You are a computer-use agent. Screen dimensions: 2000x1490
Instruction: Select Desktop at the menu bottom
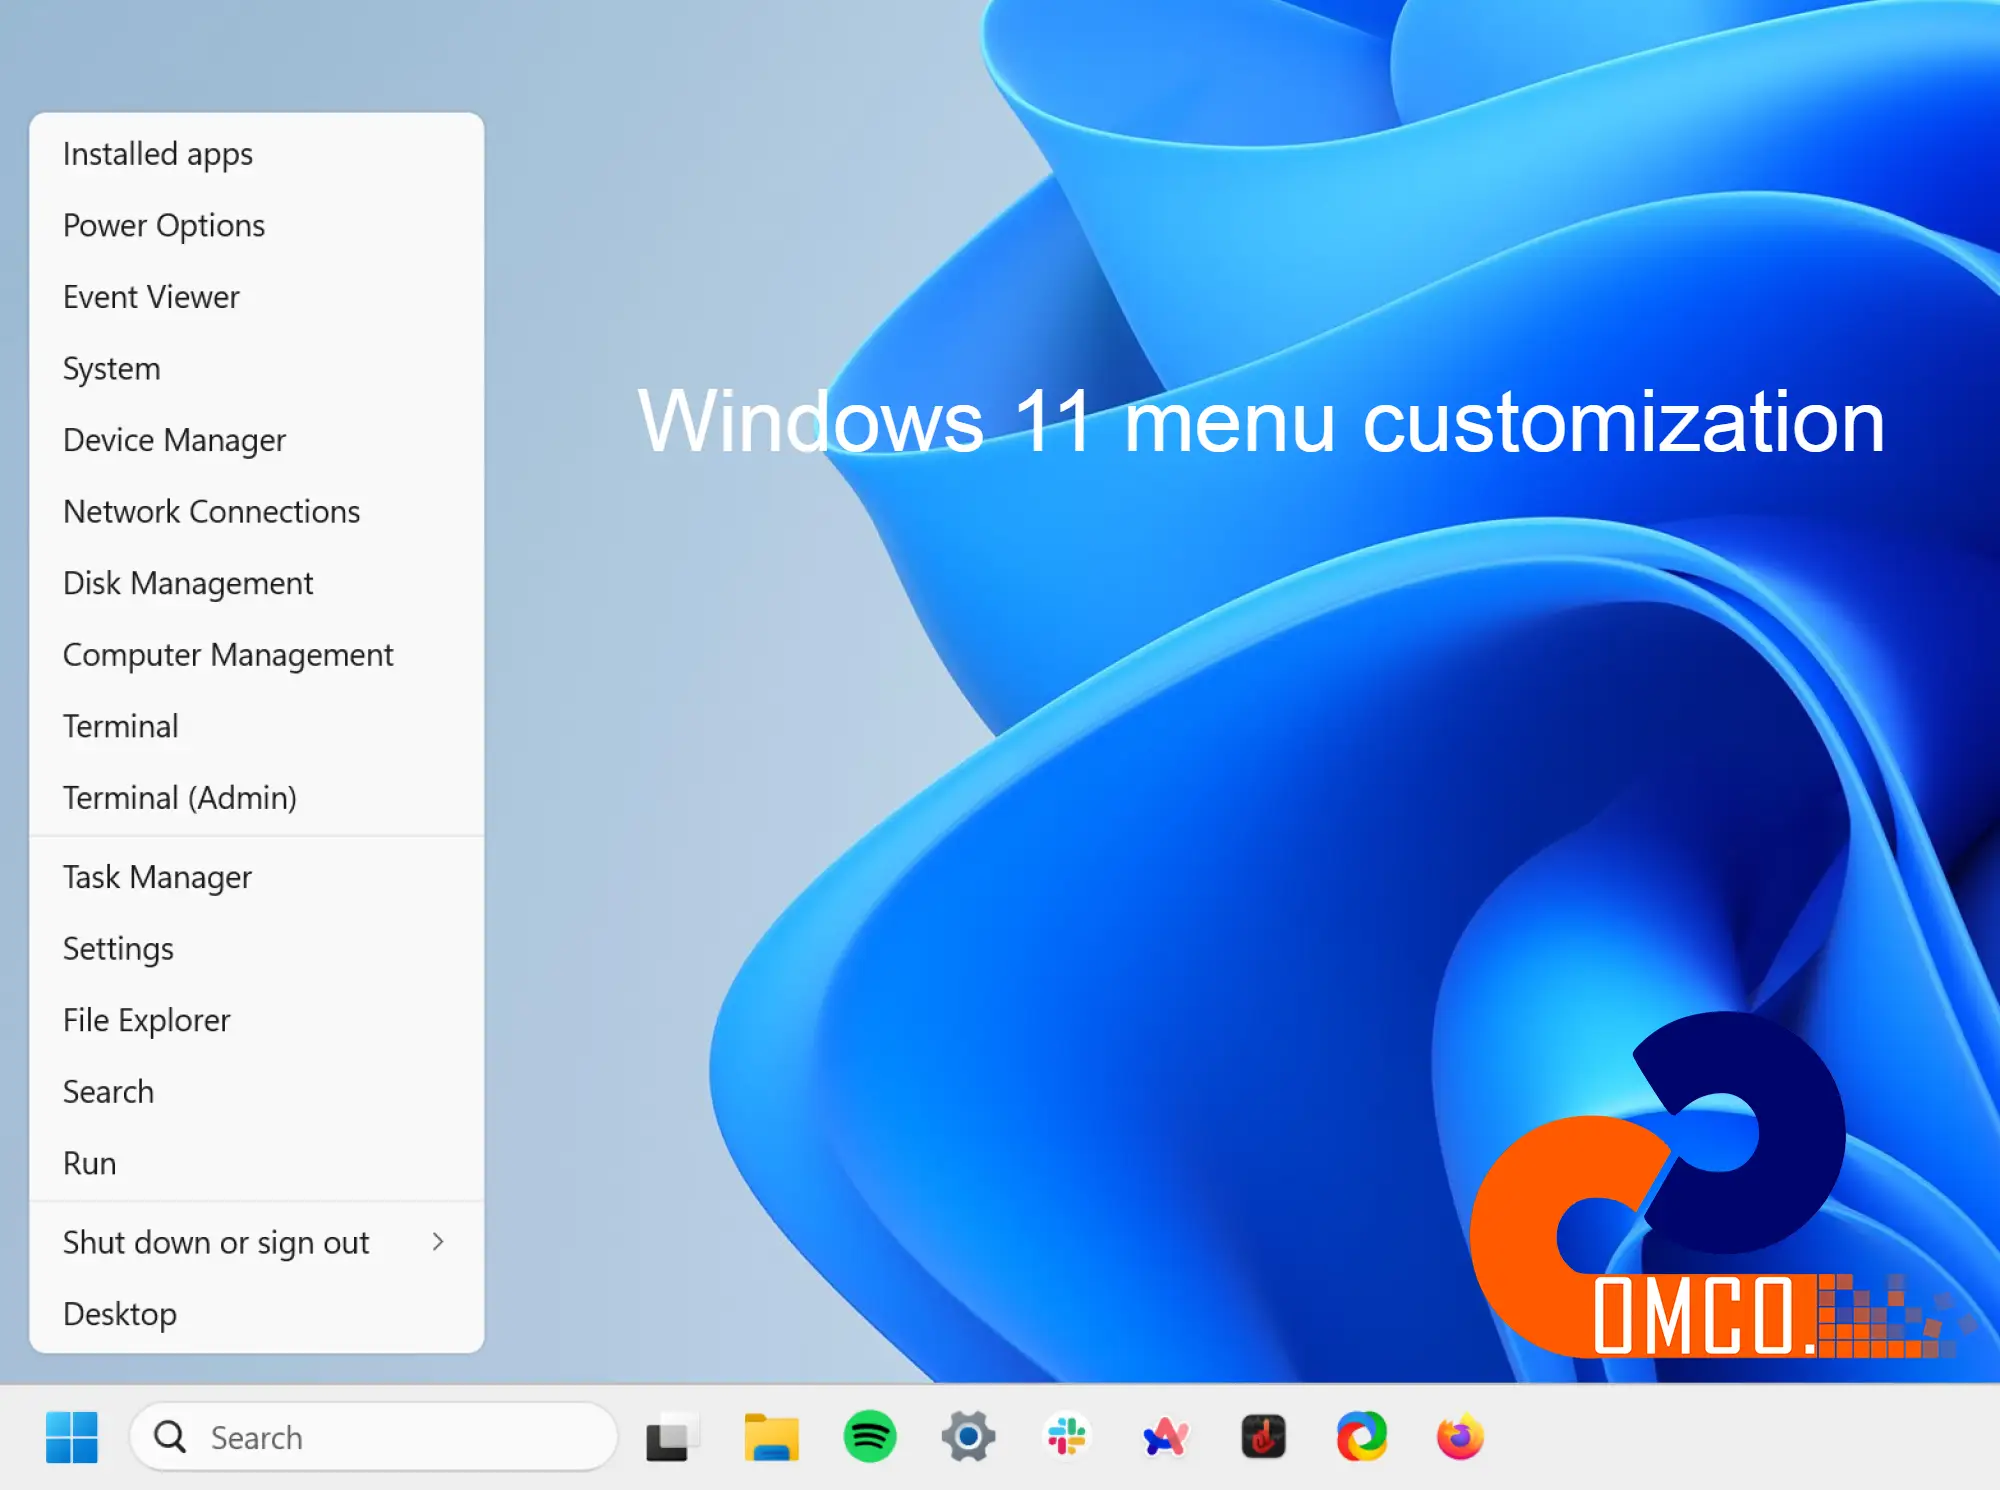coord(257,1313)
